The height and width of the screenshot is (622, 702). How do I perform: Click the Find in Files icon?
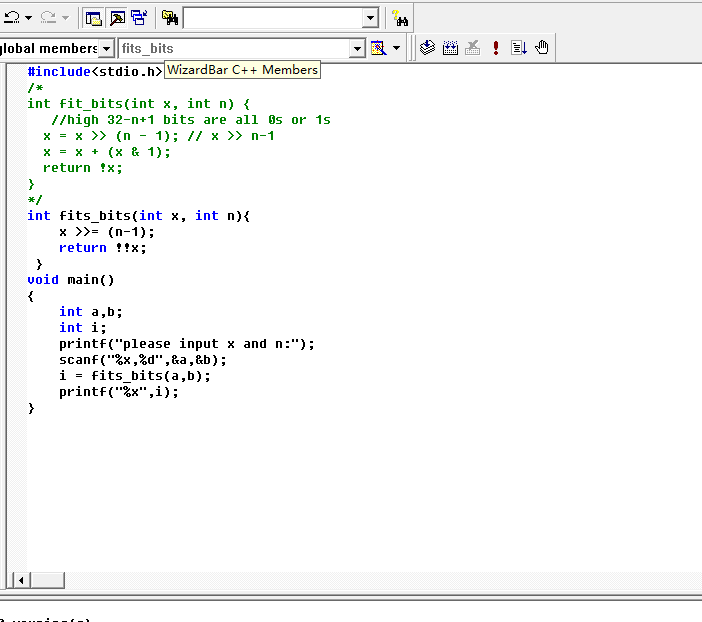point(170,18)
